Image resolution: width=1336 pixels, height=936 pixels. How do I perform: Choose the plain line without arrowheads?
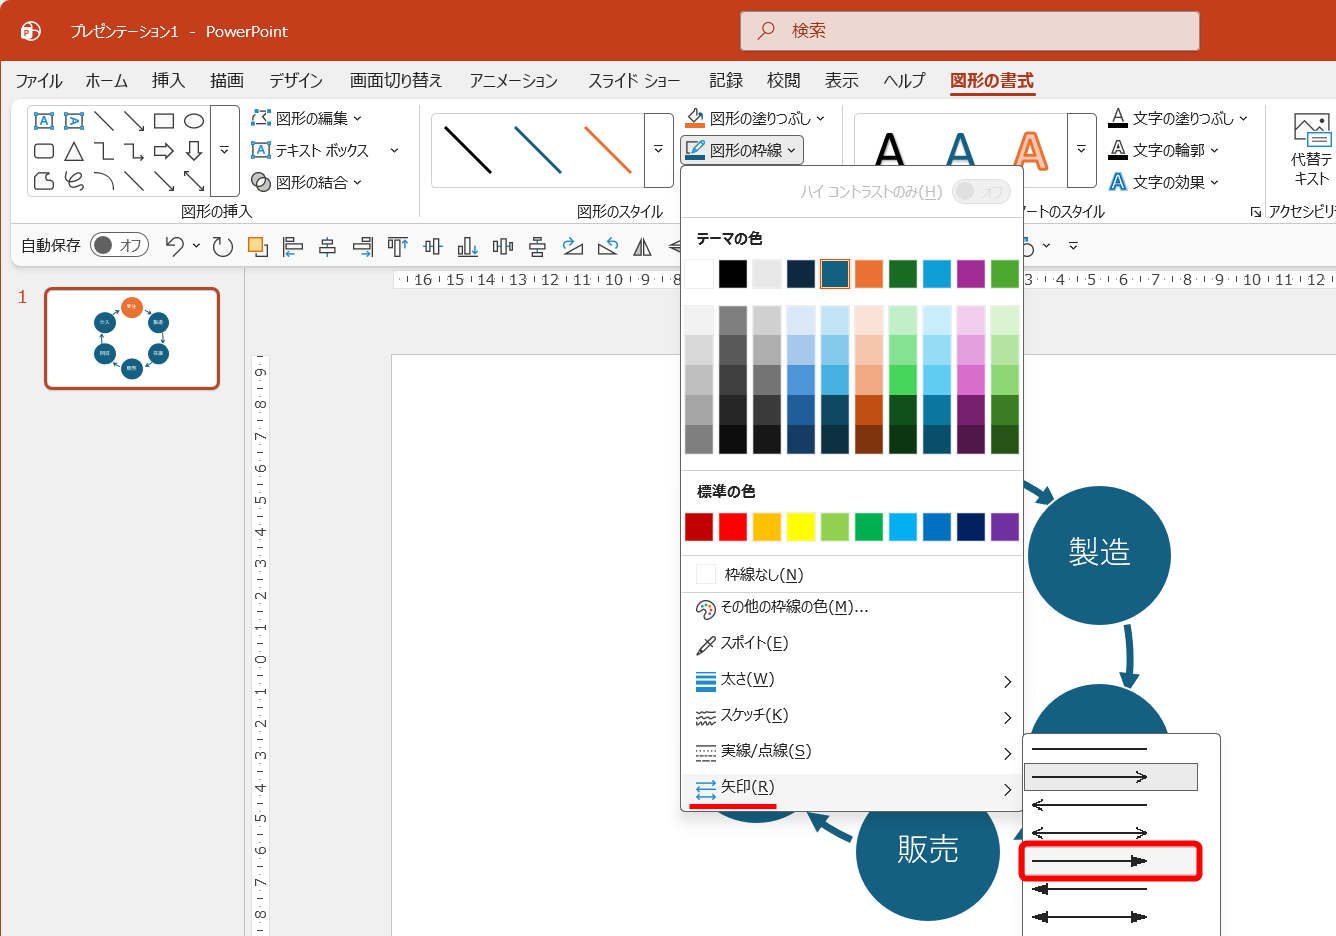coord(1110,749)
